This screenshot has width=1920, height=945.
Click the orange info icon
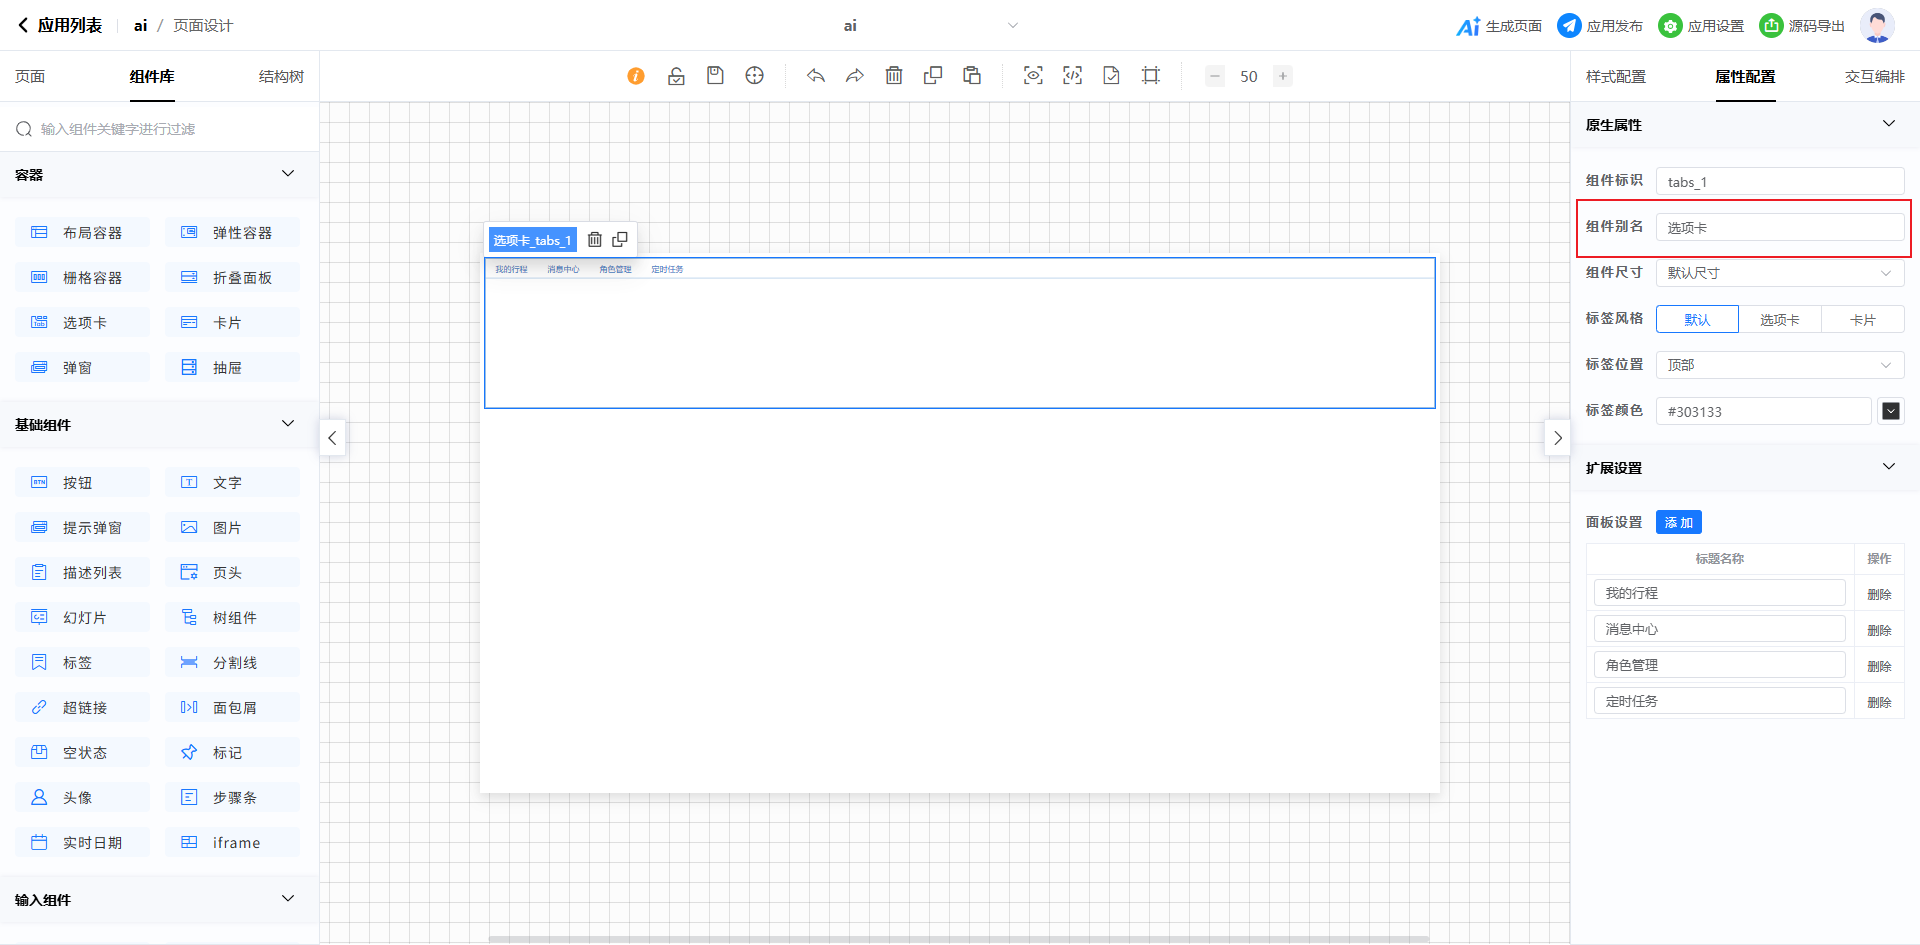pyautogui.click(x=636, y=76)
